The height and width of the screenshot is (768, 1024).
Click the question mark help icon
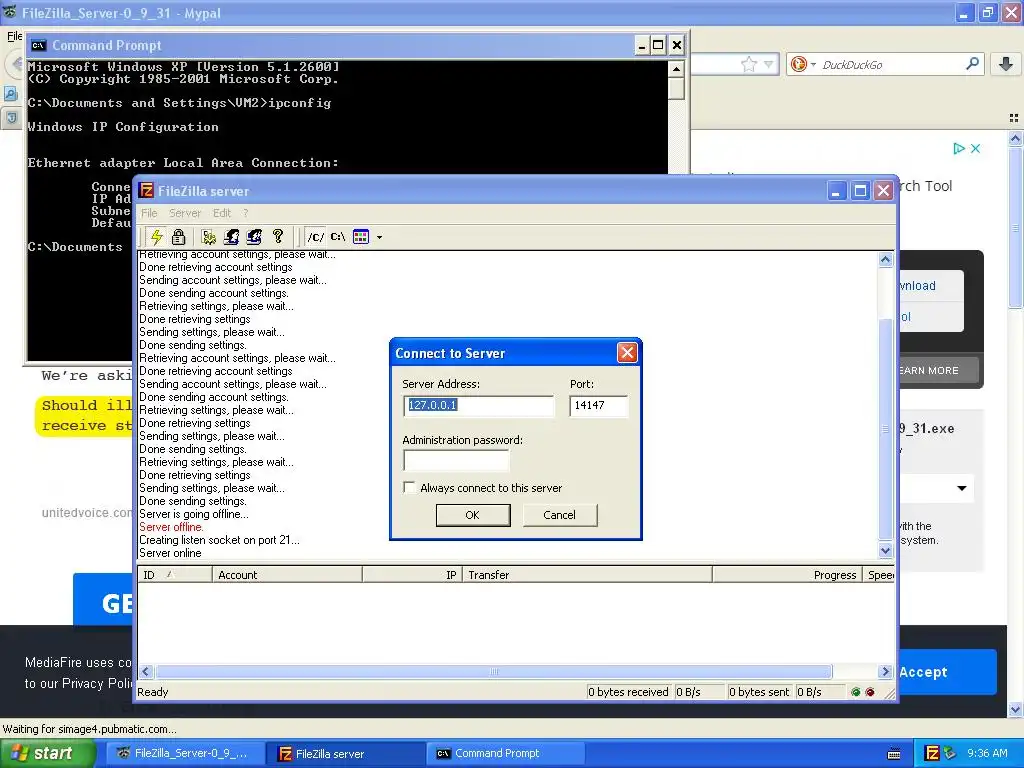coord(278,236)
